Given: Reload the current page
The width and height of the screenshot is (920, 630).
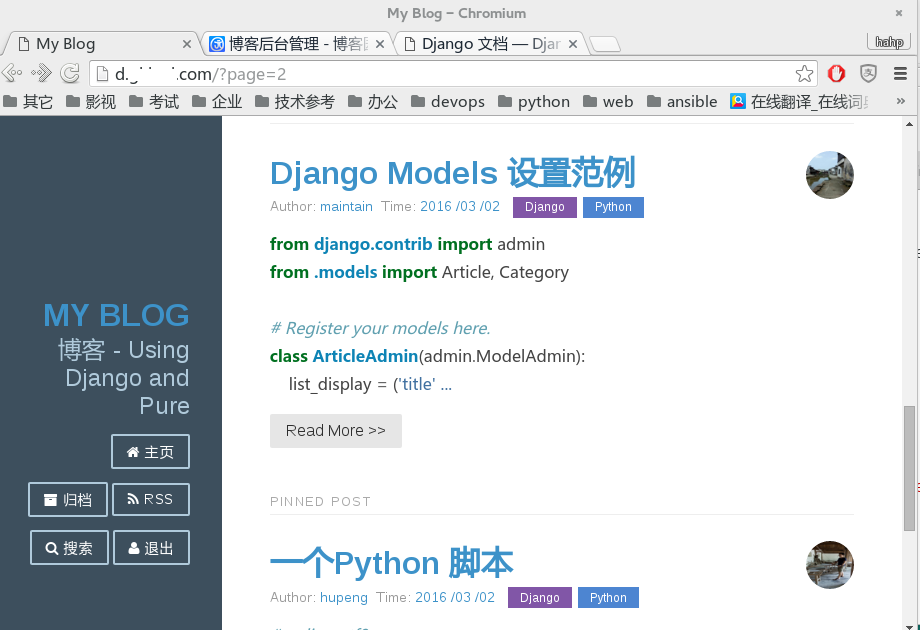Looking at the screenshot, I should [x=70, y=73].
